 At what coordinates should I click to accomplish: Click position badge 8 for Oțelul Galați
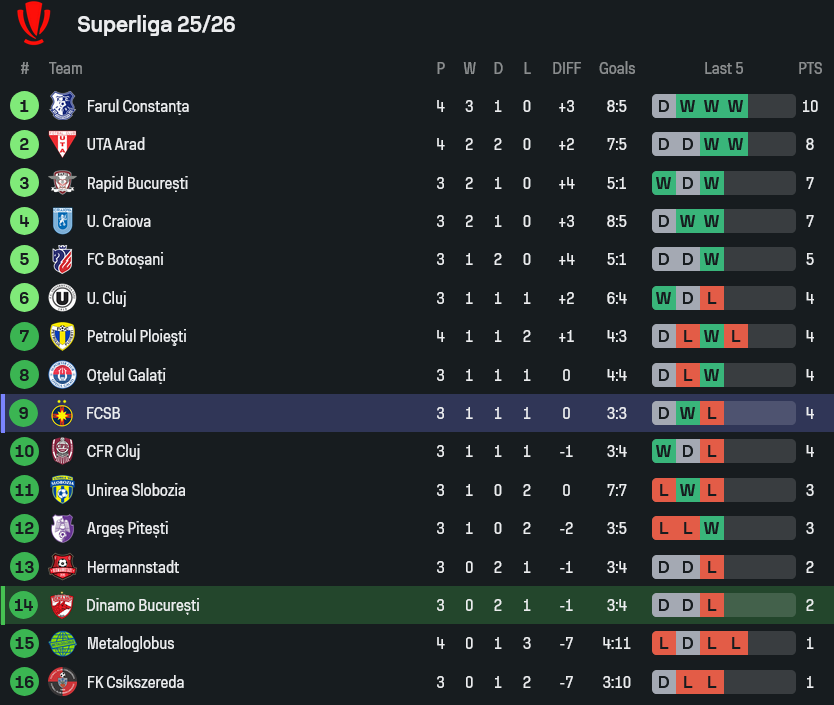click(x=24, y=375)
